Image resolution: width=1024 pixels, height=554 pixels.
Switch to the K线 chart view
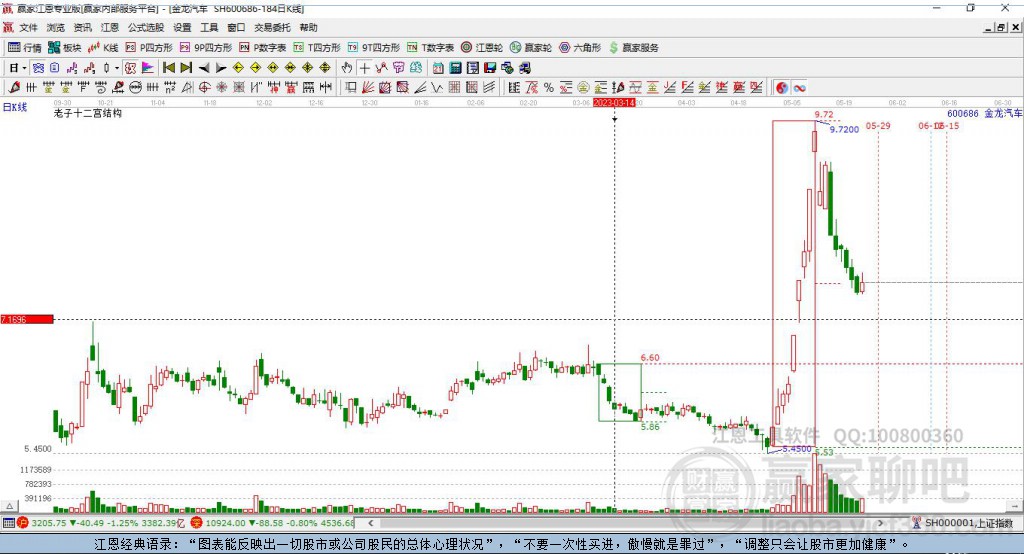[103, 48]
